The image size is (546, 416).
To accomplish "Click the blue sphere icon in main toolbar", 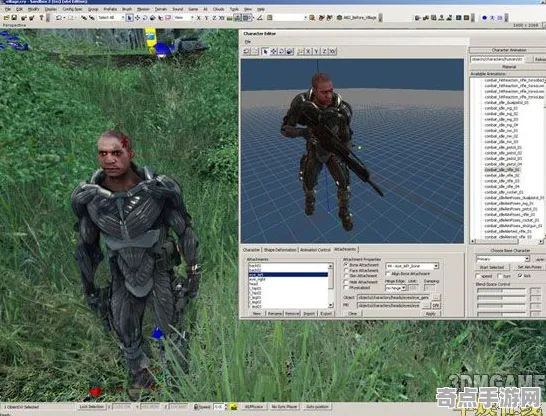I will click(x=484, y=17).
